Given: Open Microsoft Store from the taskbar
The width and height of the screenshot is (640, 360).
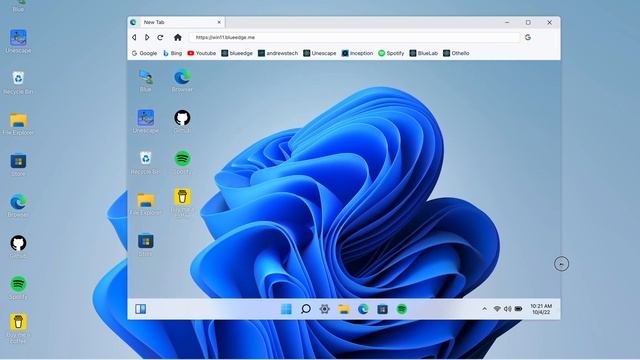Looking at the screenshot, I should coord(382,309).
